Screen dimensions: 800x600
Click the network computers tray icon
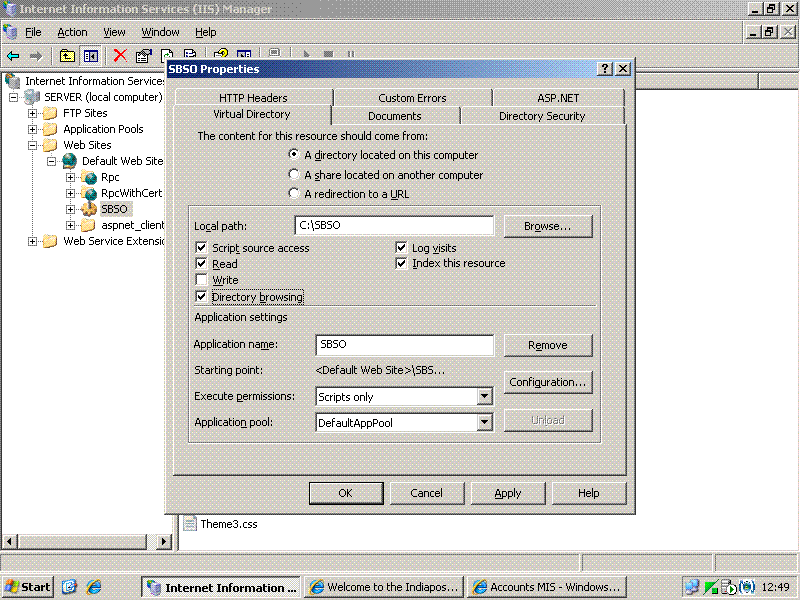point(692,587)
